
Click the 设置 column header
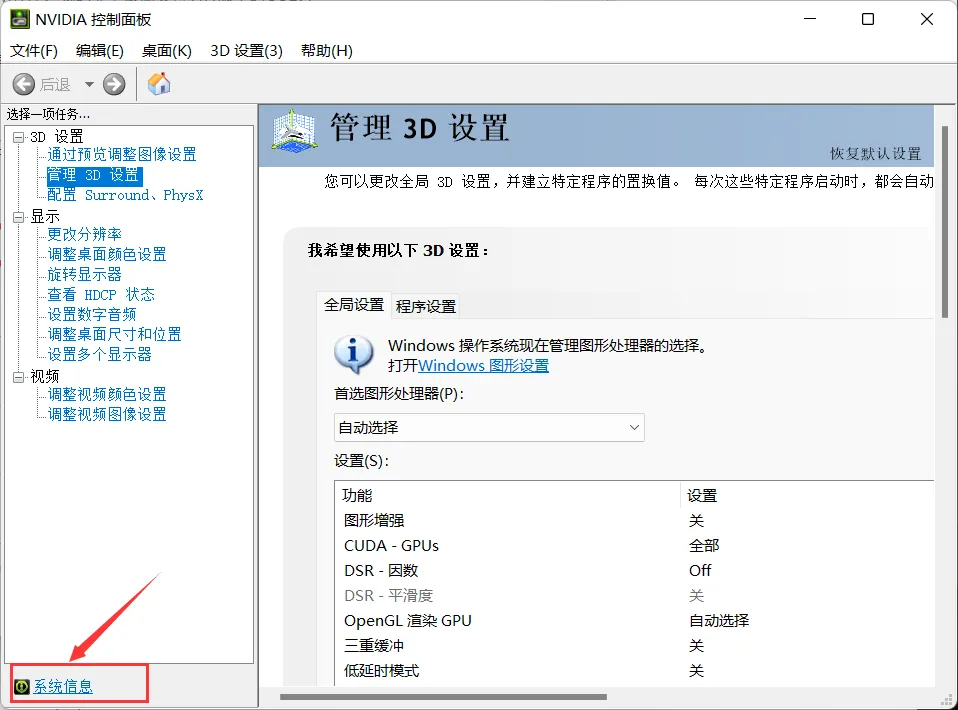(x=807, y=496)
